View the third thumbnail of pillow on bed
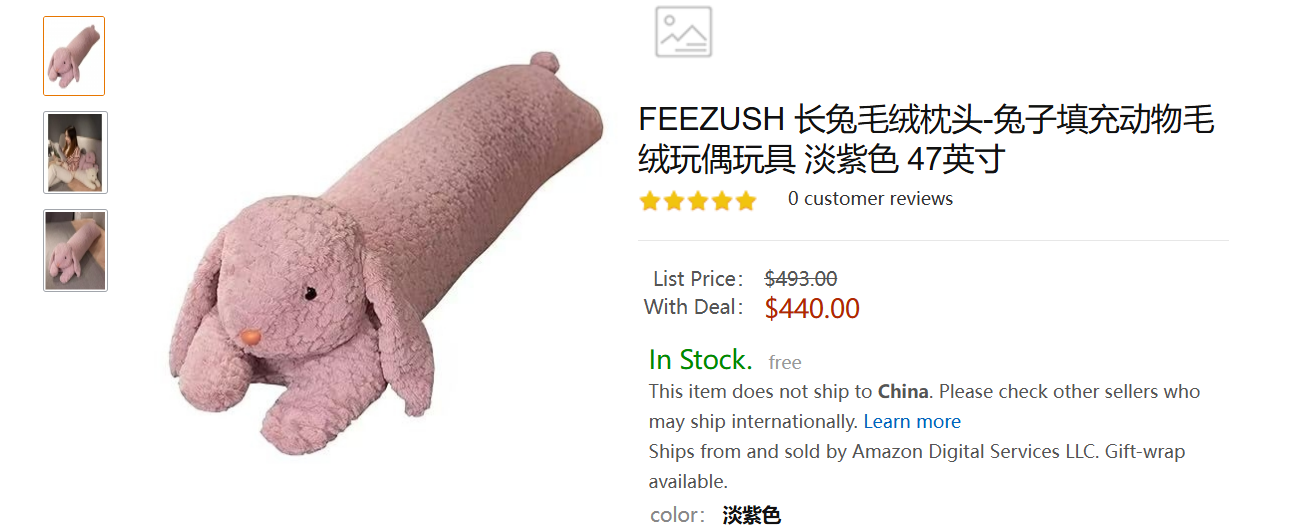The height and width of the screenshot is (525, 1310). 75,251
